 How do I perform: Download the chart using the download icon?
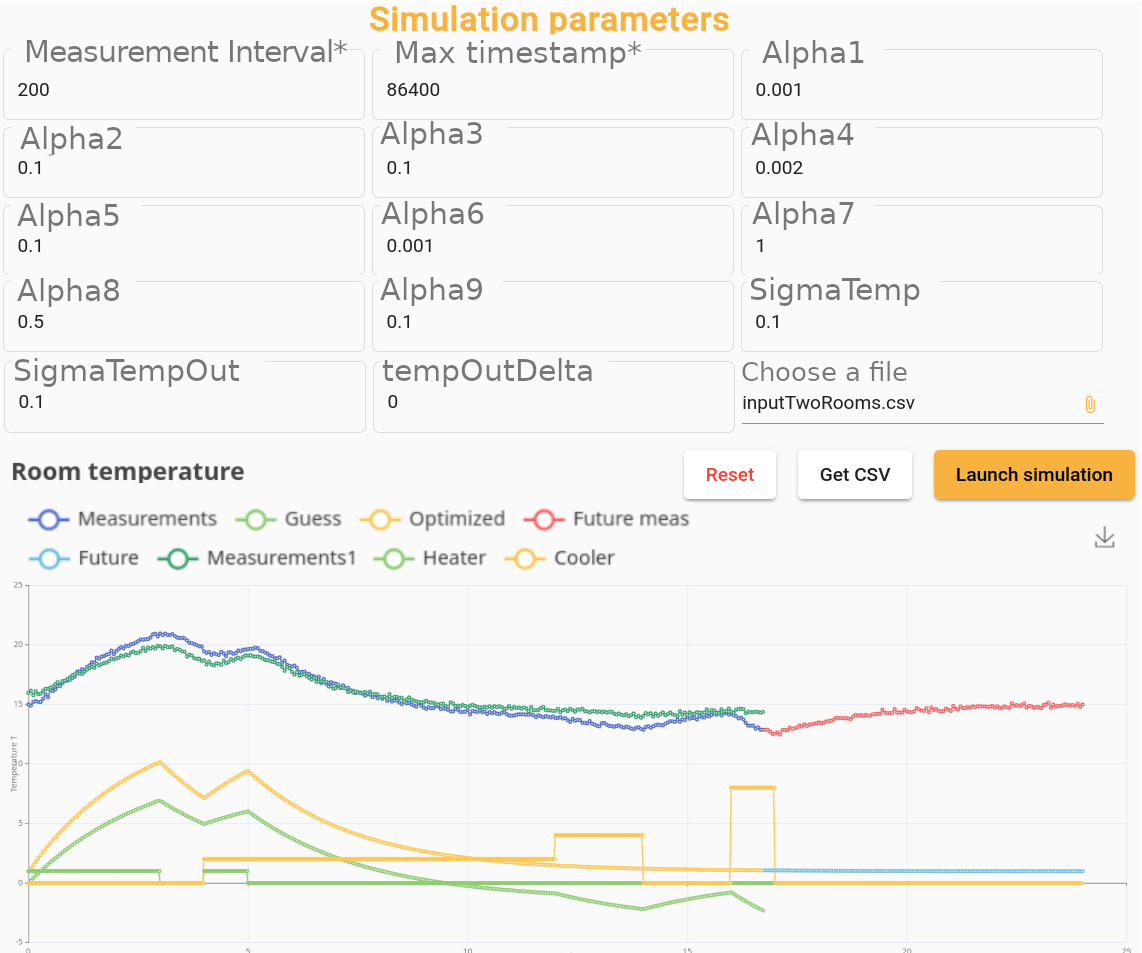coord(1104,538)
